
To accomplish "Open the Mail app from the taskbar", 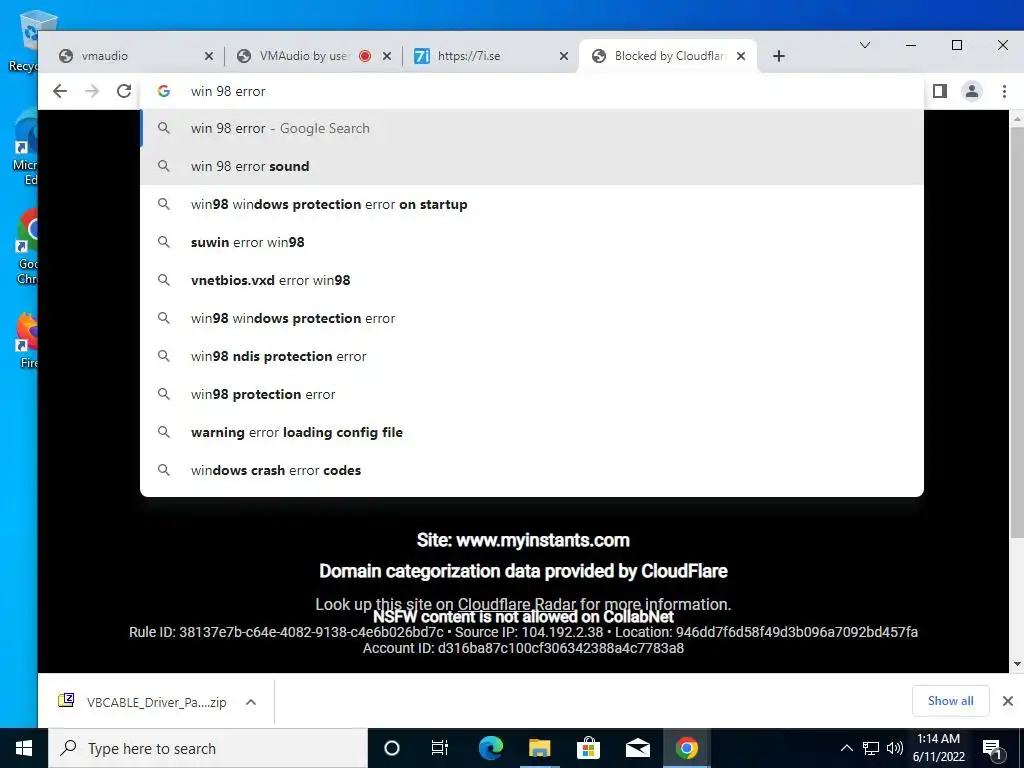I will pos(637,748).
